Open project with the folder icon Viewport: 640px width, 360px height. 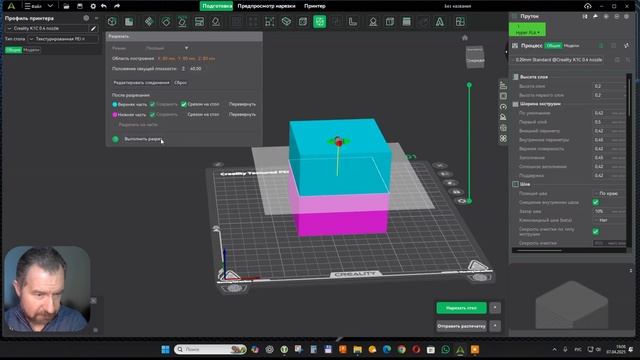(66, 6)
